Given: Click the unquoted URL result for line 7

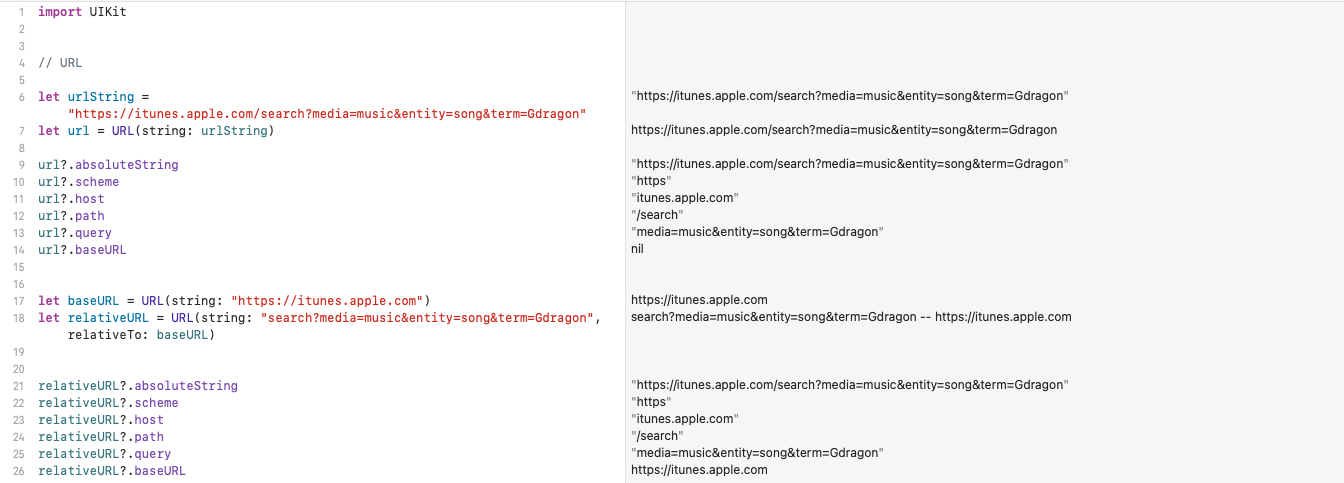Looking at the screenshot, I should click(844, 130).
